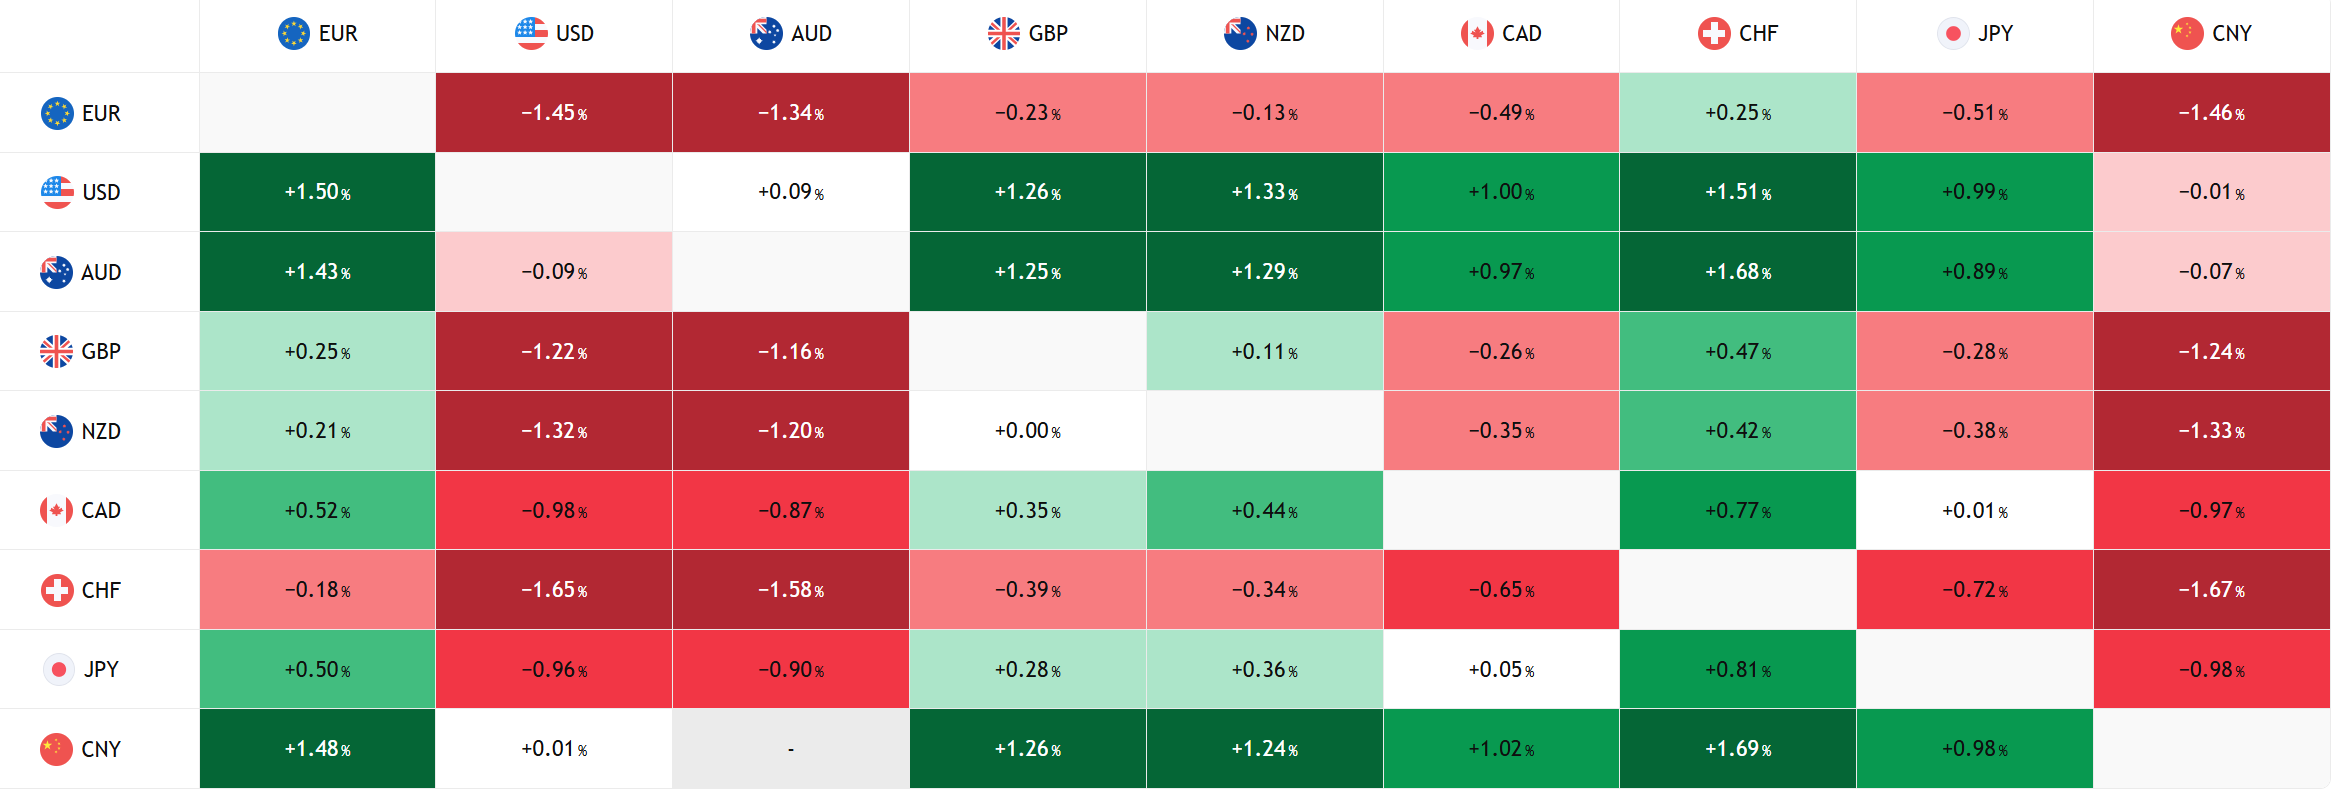The image size is (2351, 797).
Task: Open the EUR/USD cell showing −1.45%
Action: point(554,113)
